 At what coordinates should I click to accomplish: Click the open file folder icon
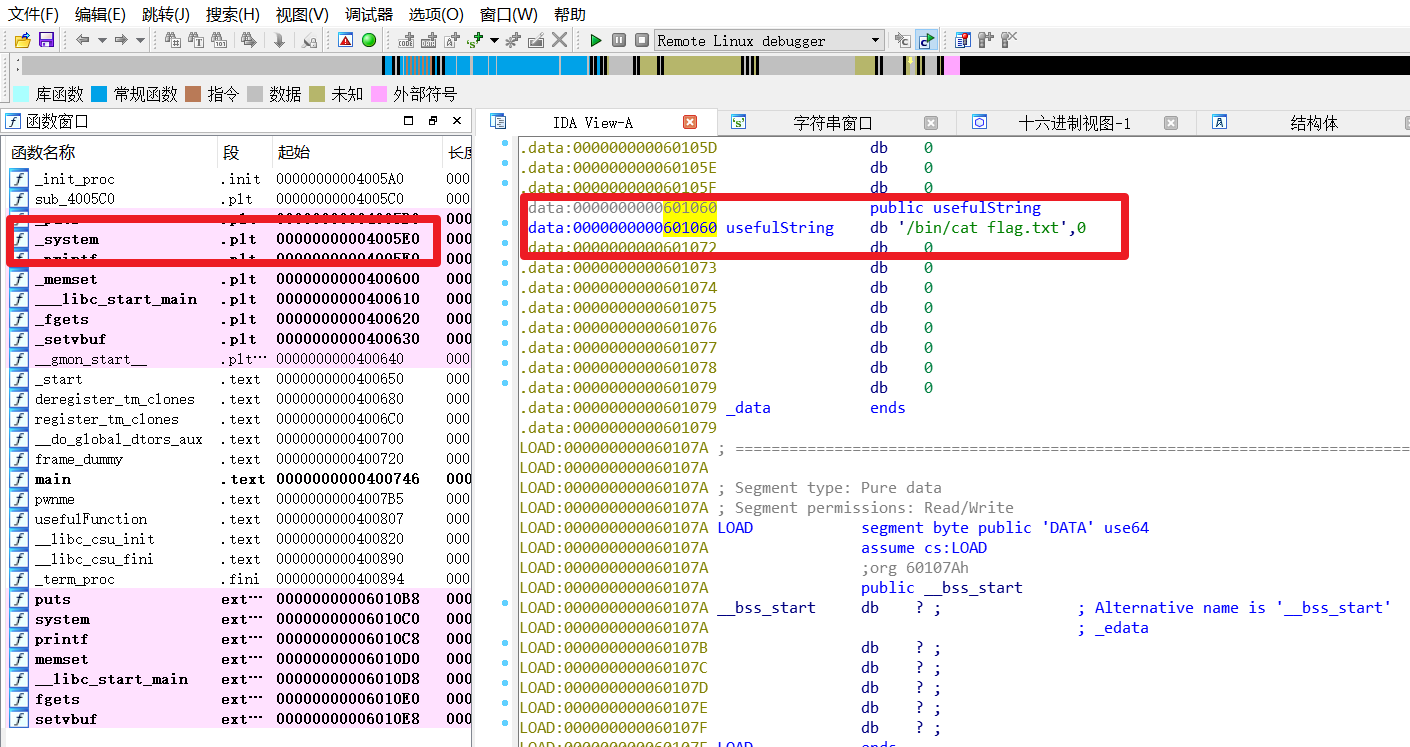click(22, 40)
